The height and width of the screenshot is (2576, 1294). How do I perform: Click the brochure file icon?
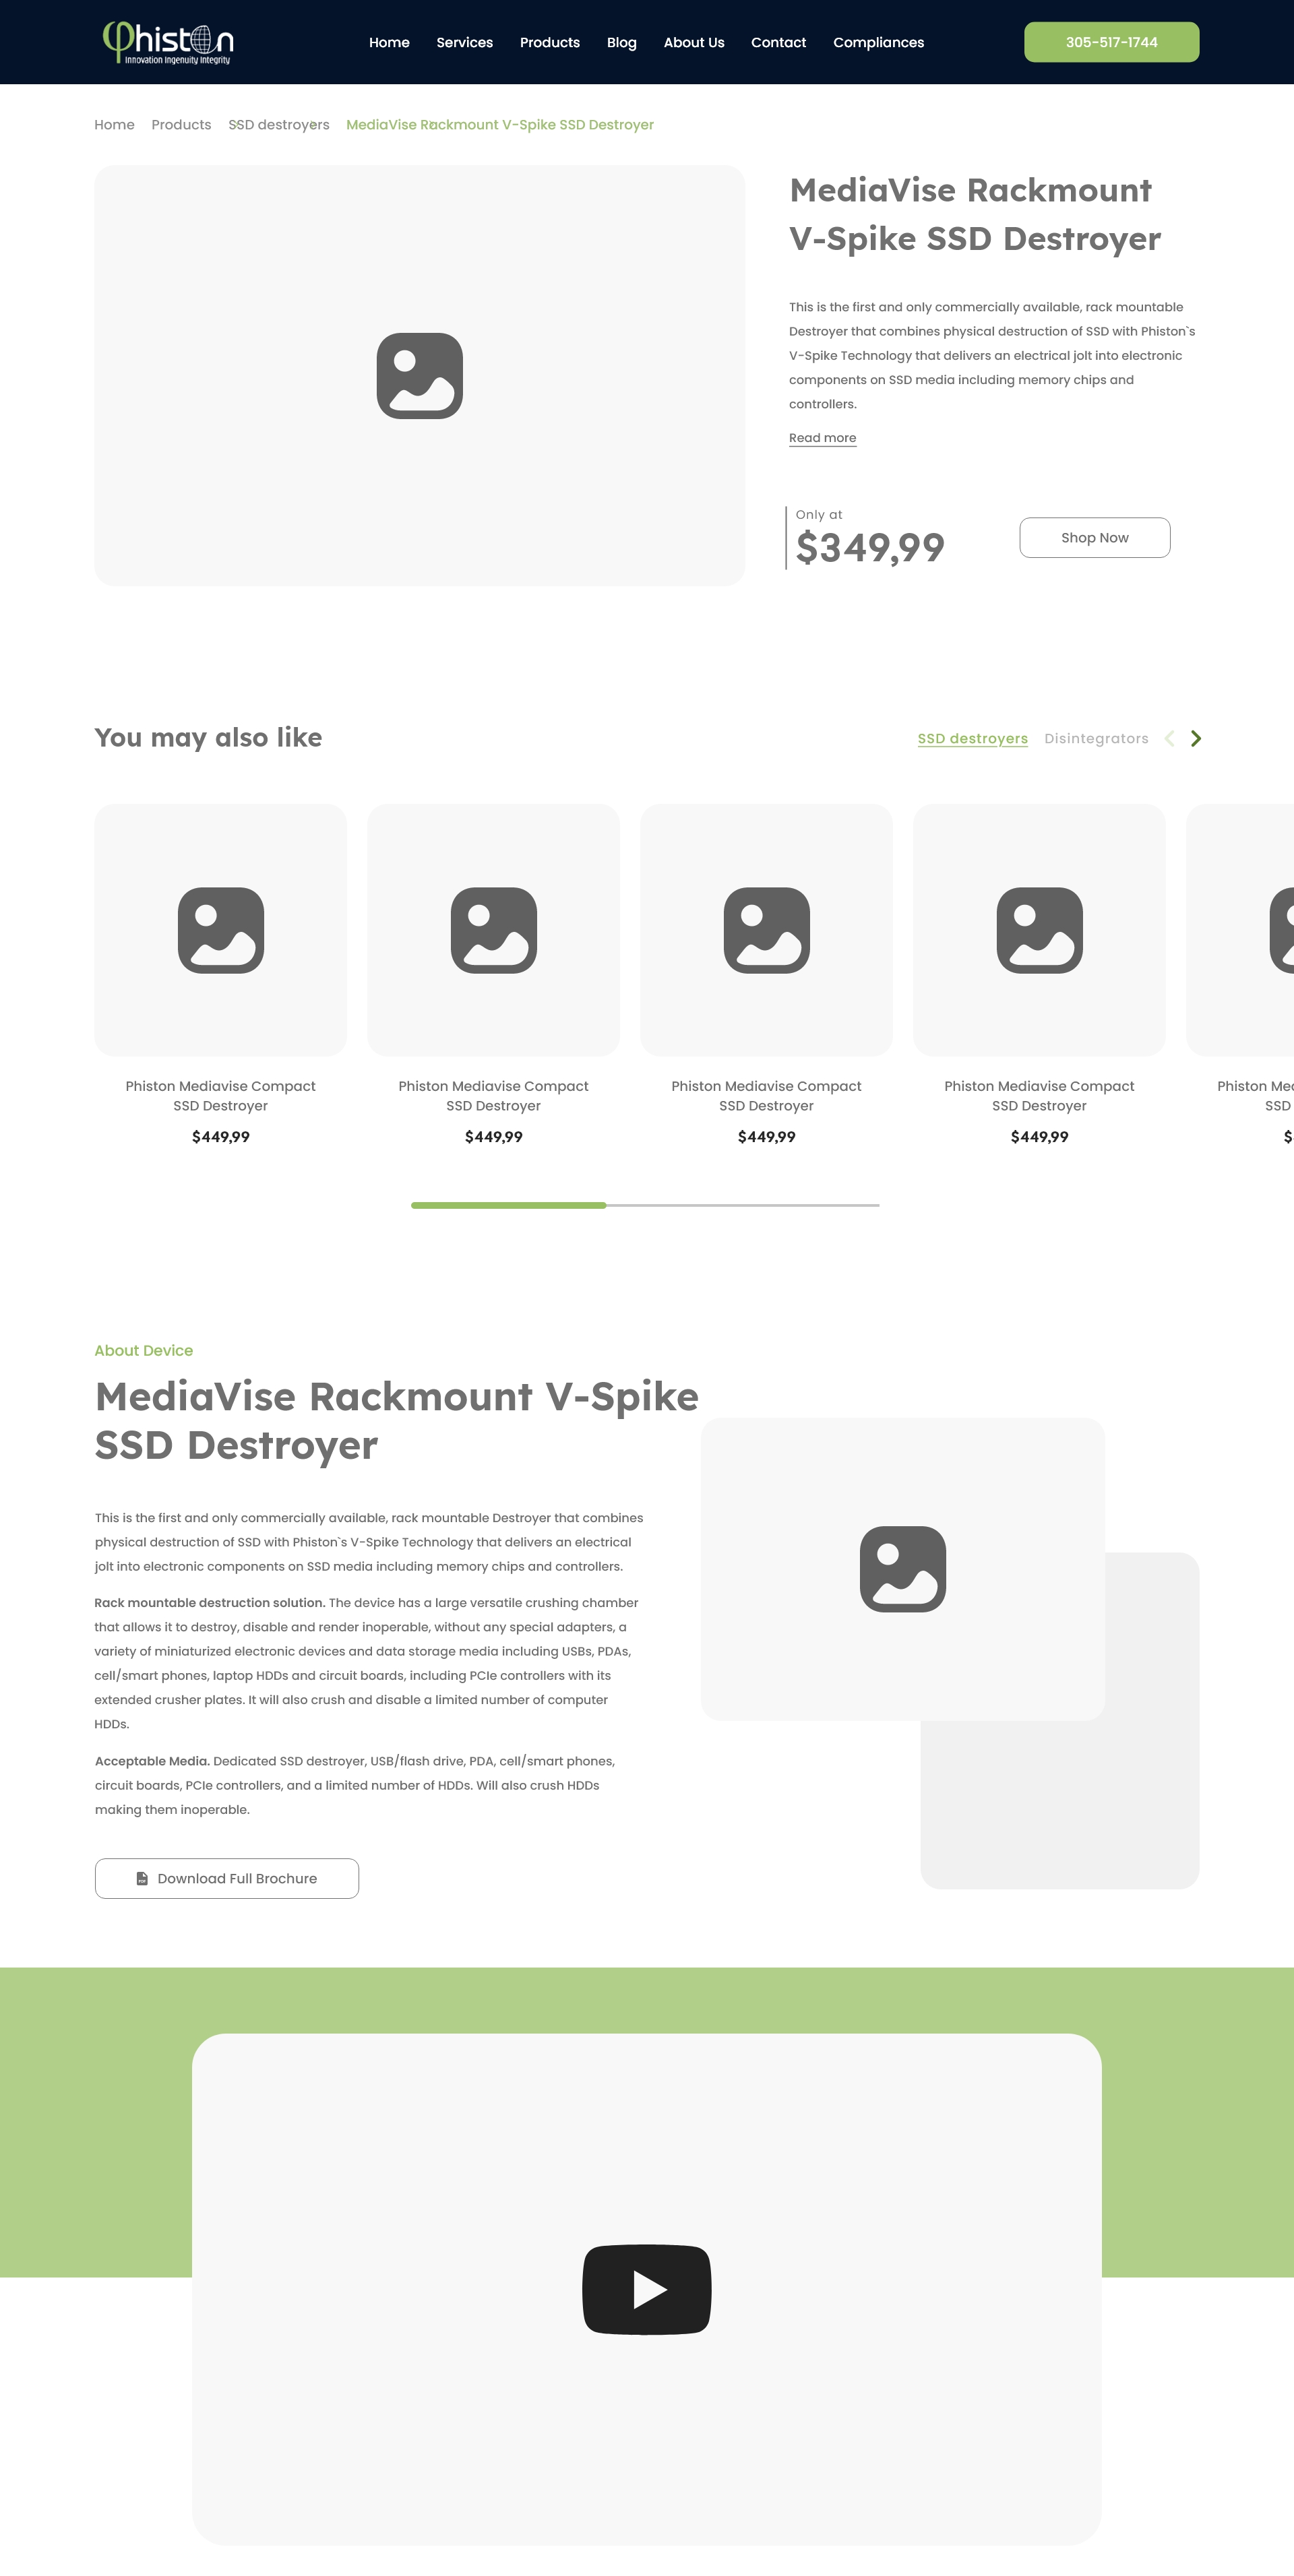[x=142, y=1879]
